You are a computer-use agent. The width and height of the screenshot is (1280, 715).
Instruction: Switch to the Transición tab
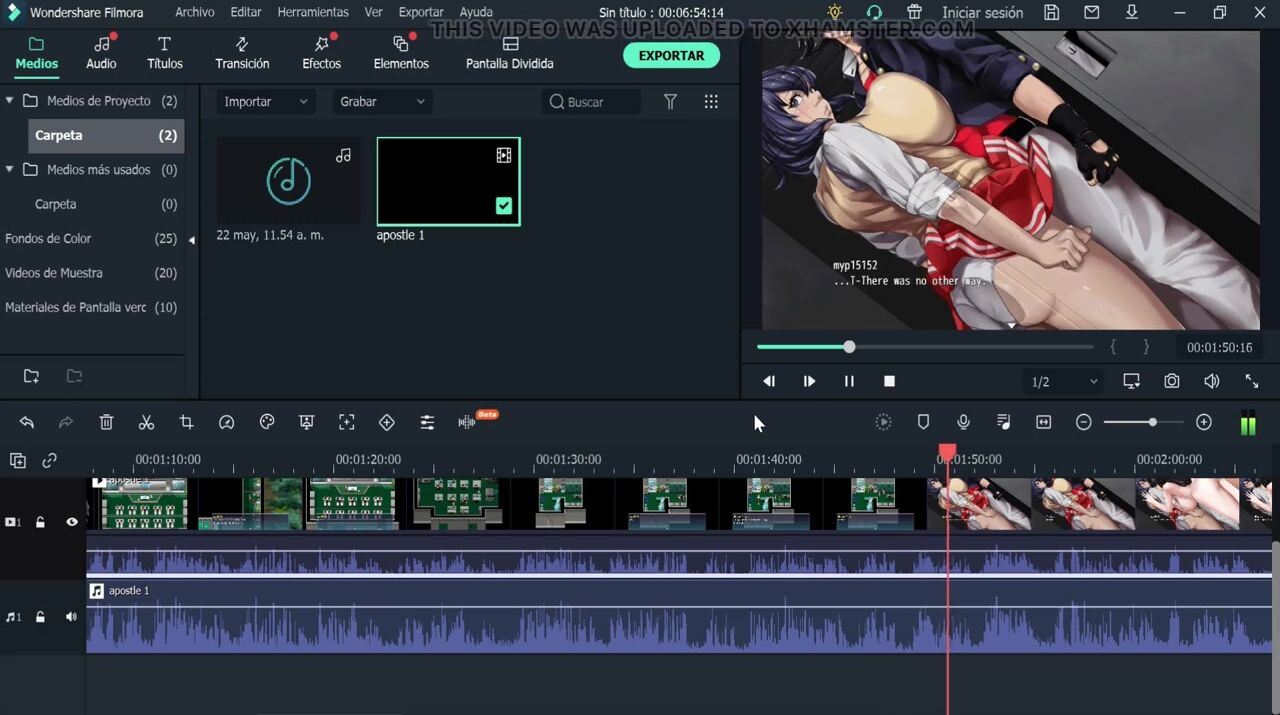(x=242, y=53)
